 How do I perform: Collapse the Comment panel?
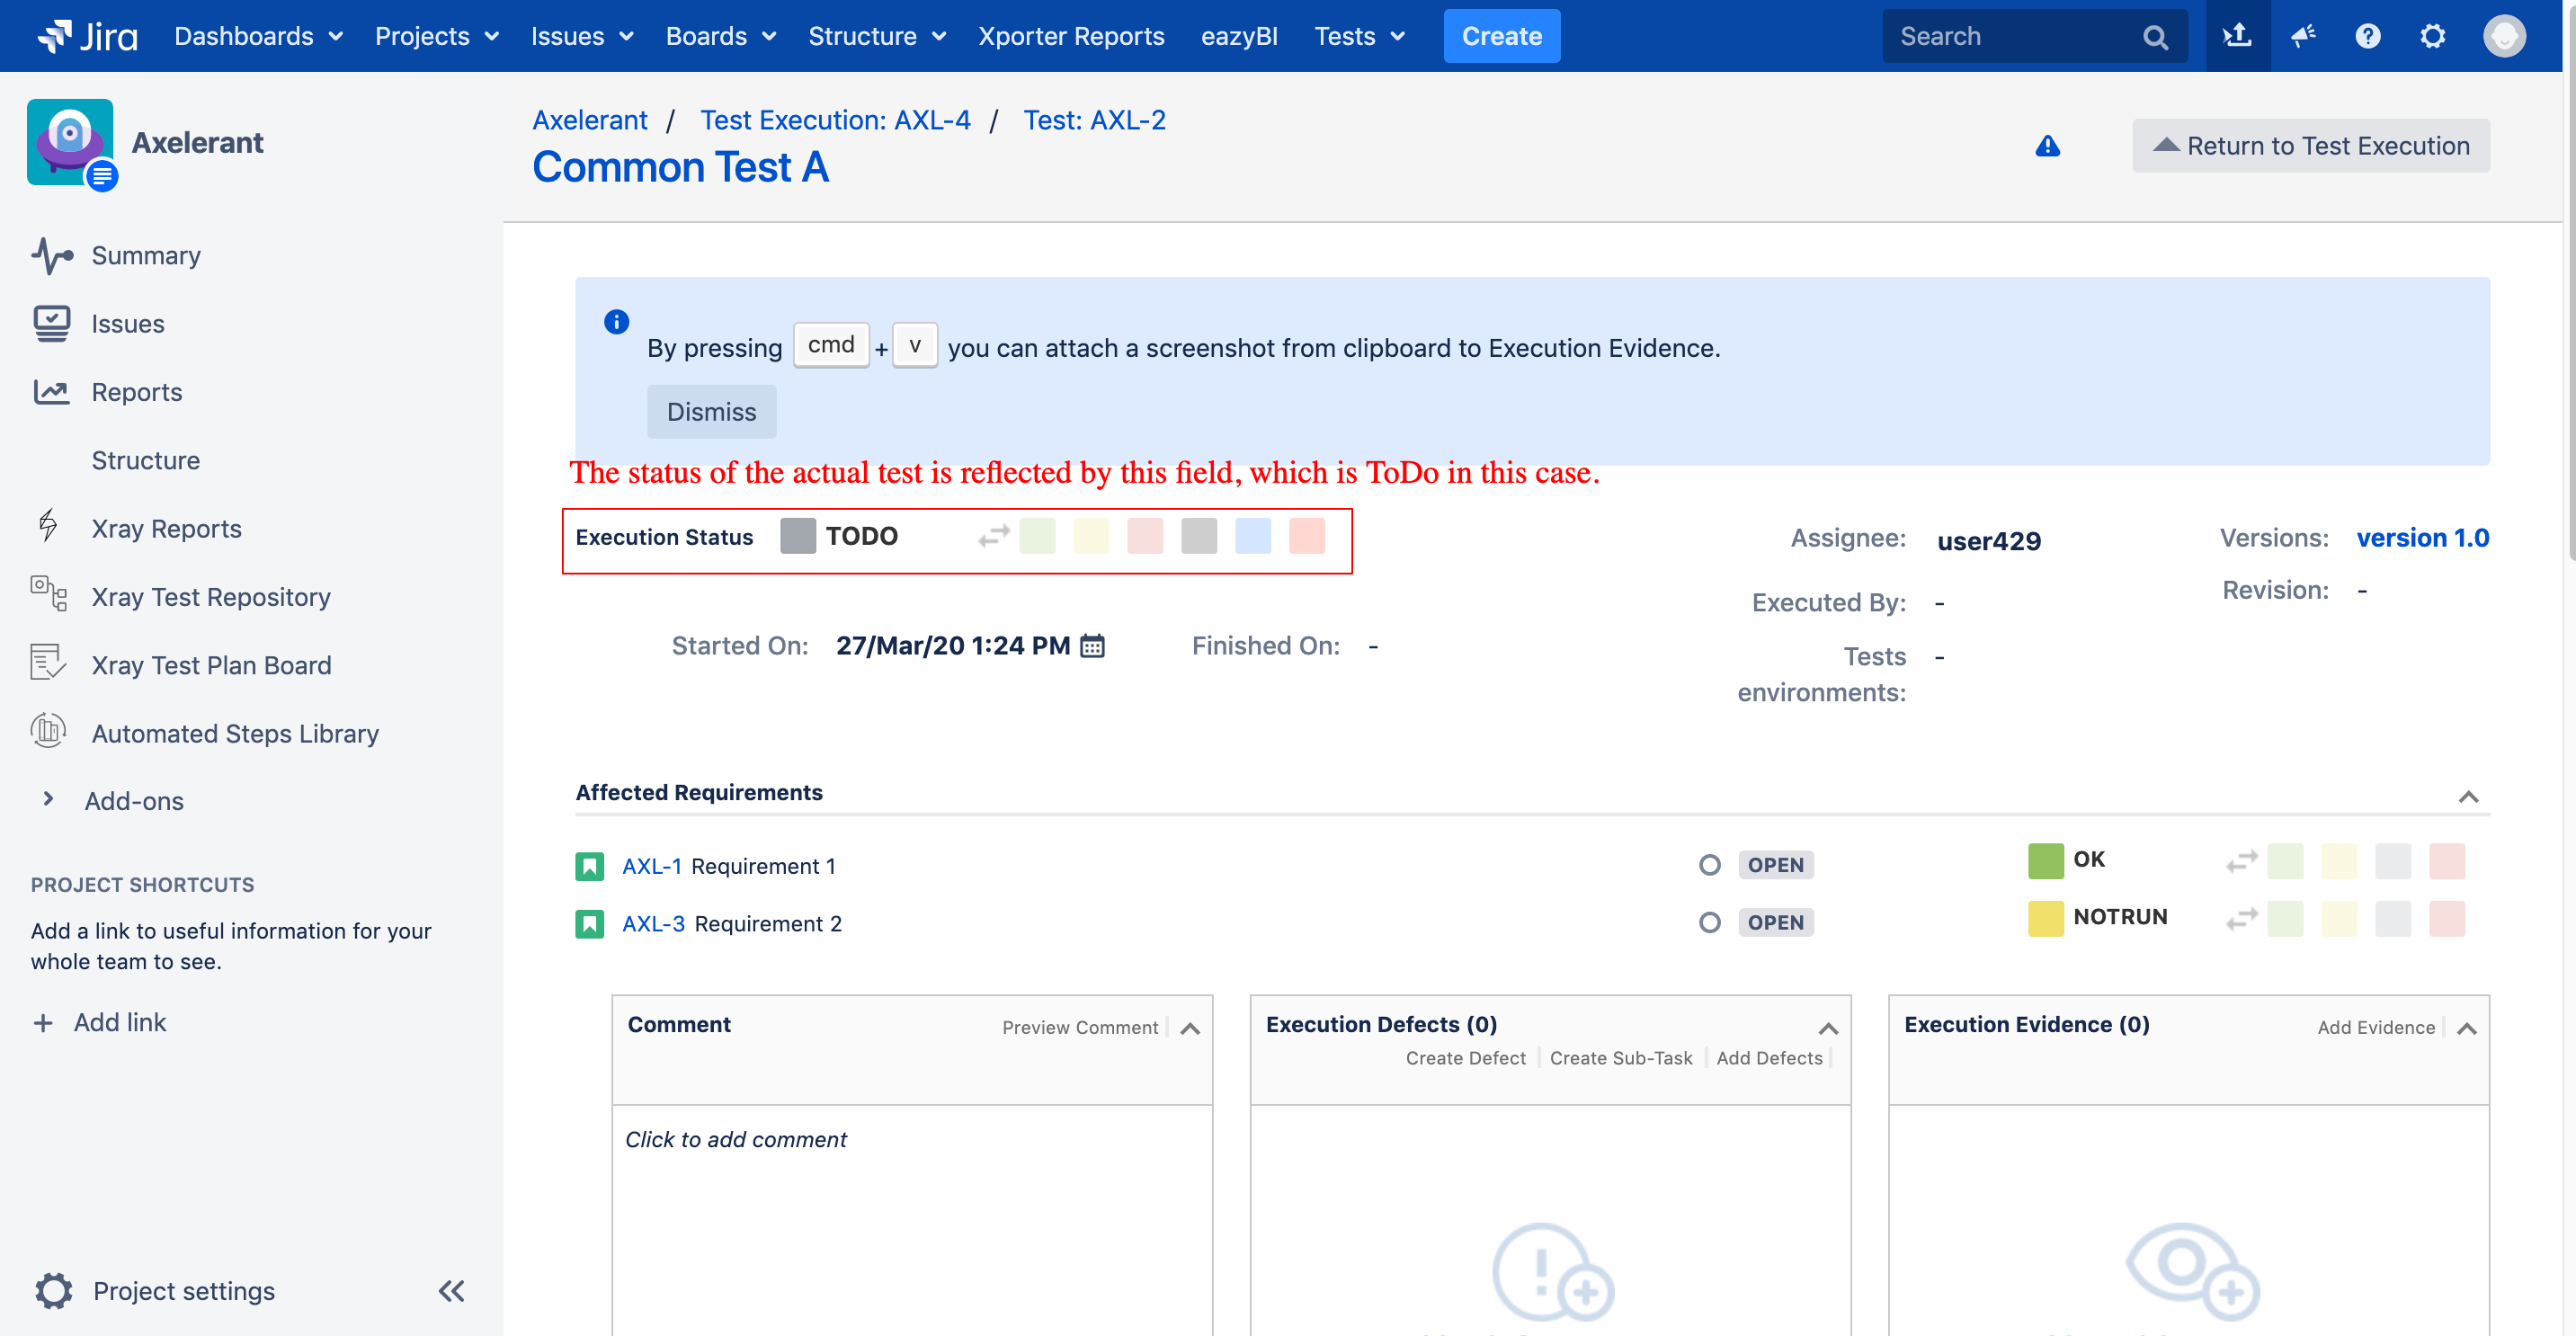(1190, 1028)
